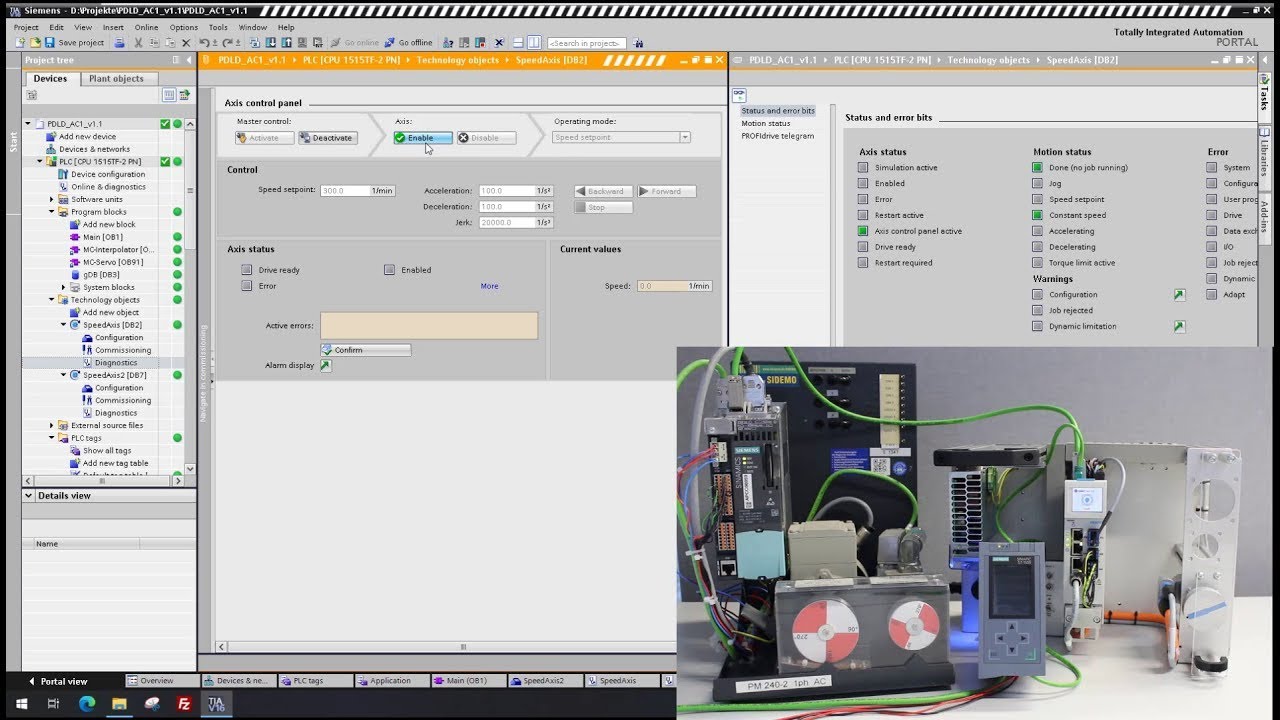The height and width of the screenshot is (720, 1280).
Task: Open the Windows Start menu
Action: (x=21, y=704)
